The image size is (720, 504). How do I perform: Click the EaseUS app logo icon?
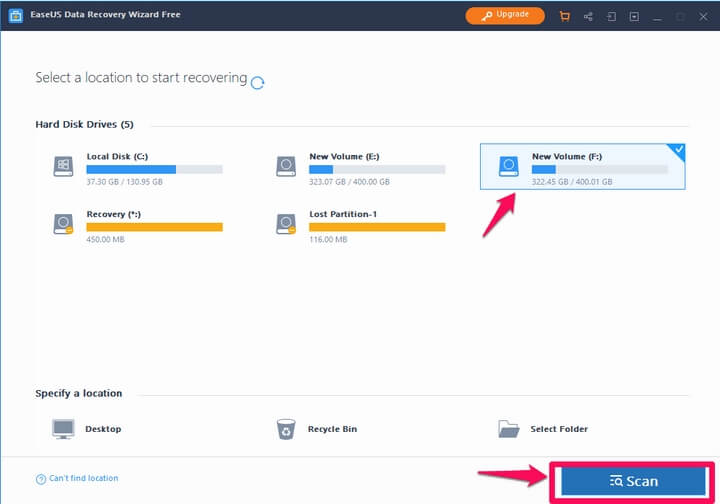[x=16, y=15]
